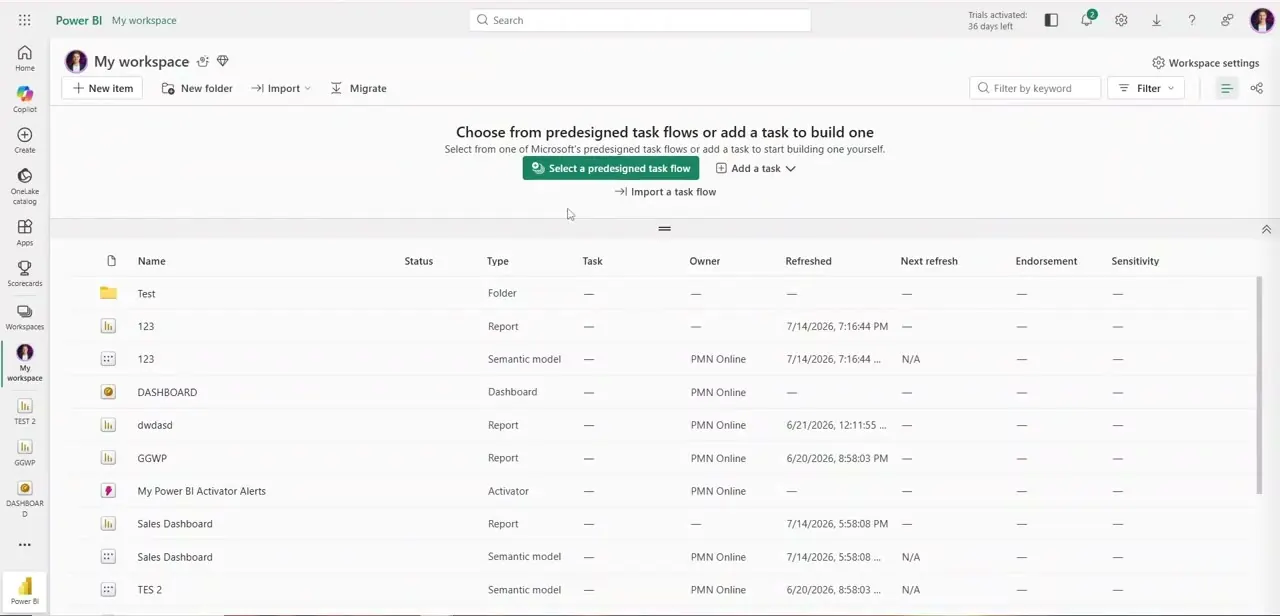The height and width of the screenshot is (616, 1280).
Task: Open the Create page icon
Action: tap(25, 140)
